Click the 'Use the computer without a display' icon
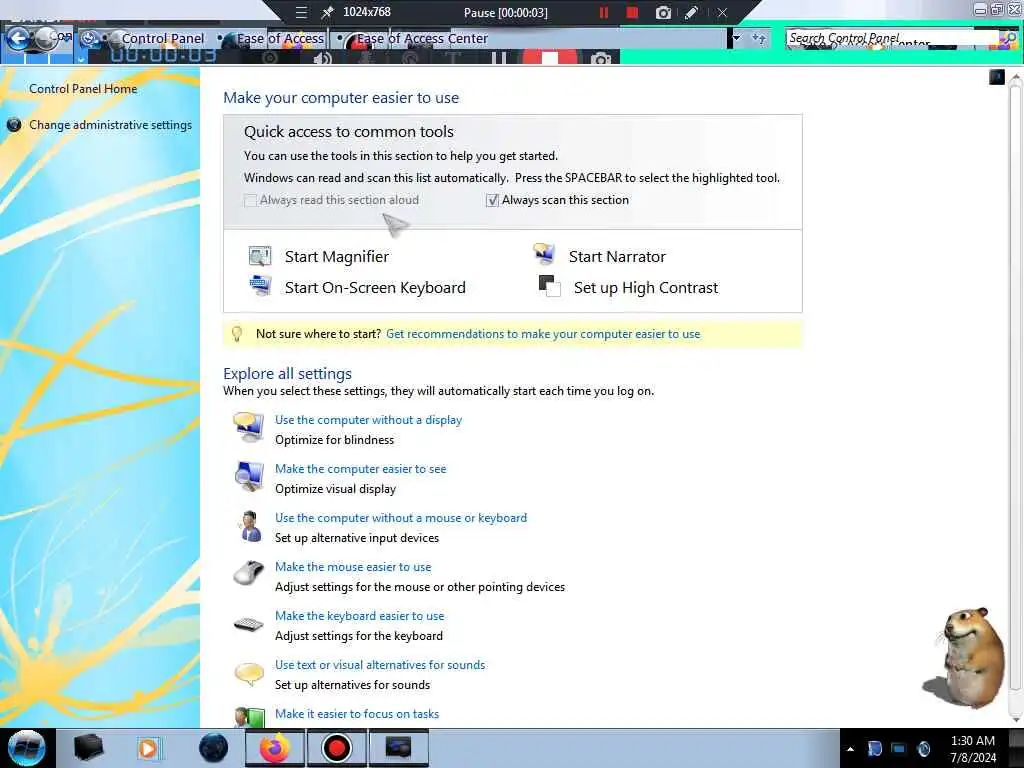This screenshot has width=1024, height=768. 249,428
